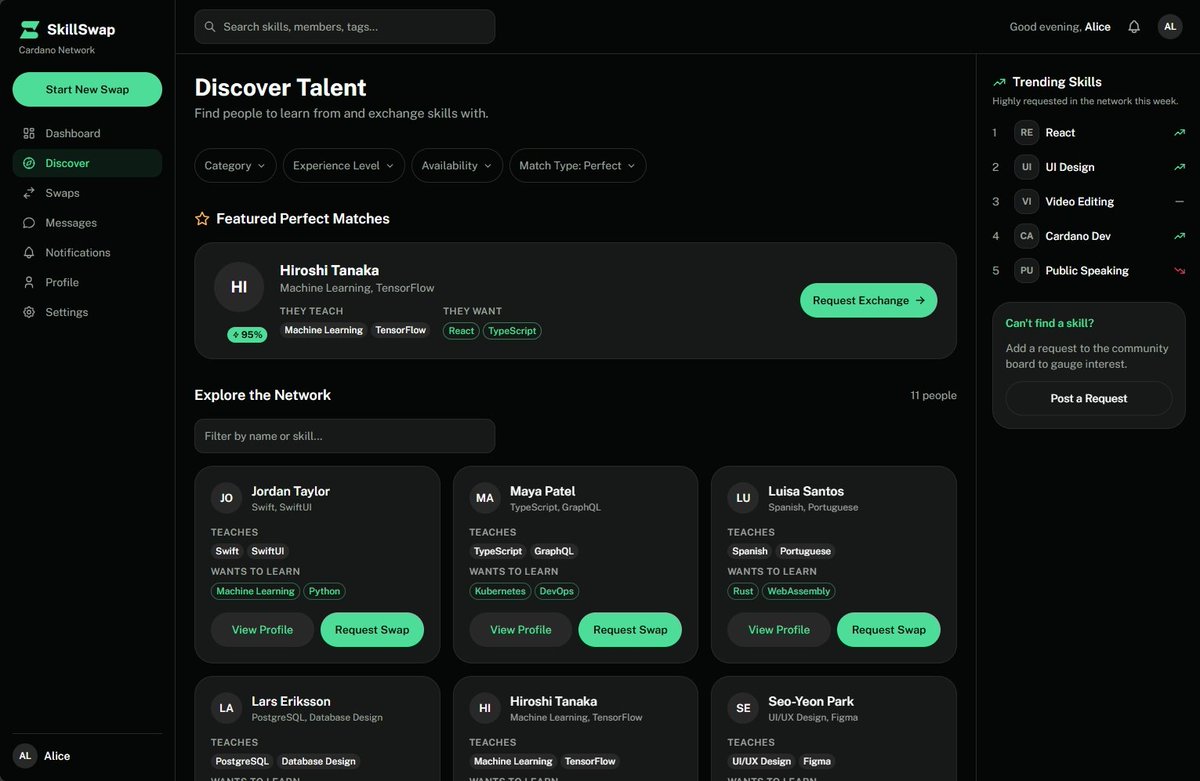Click the Messages bubble icon in sidebar
The height and width of the screenshot is (781, 1200).
29,223
